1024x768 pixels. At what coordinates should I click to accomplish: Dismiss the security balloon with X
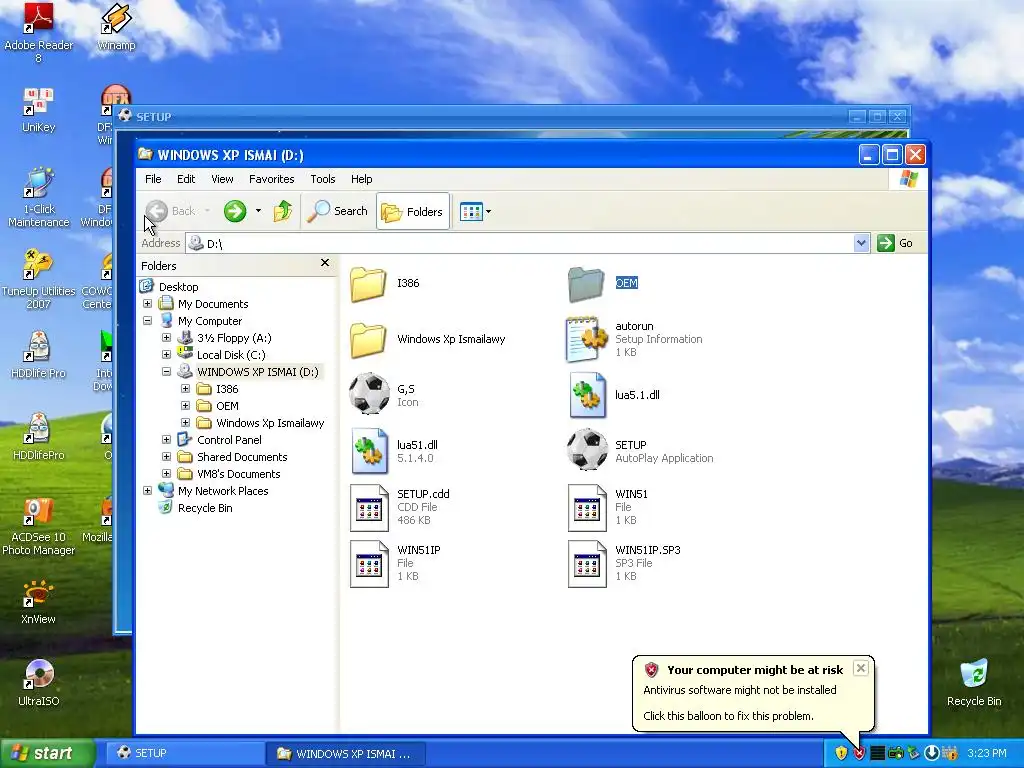point(861,668)
